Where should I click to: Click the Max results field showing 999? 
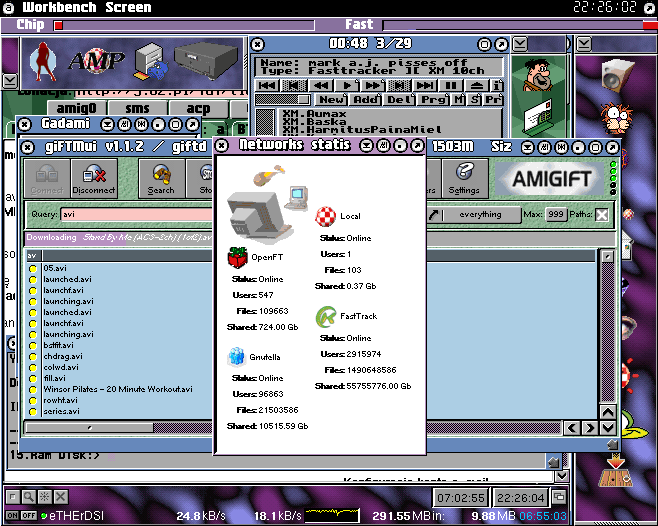[556, 215]
